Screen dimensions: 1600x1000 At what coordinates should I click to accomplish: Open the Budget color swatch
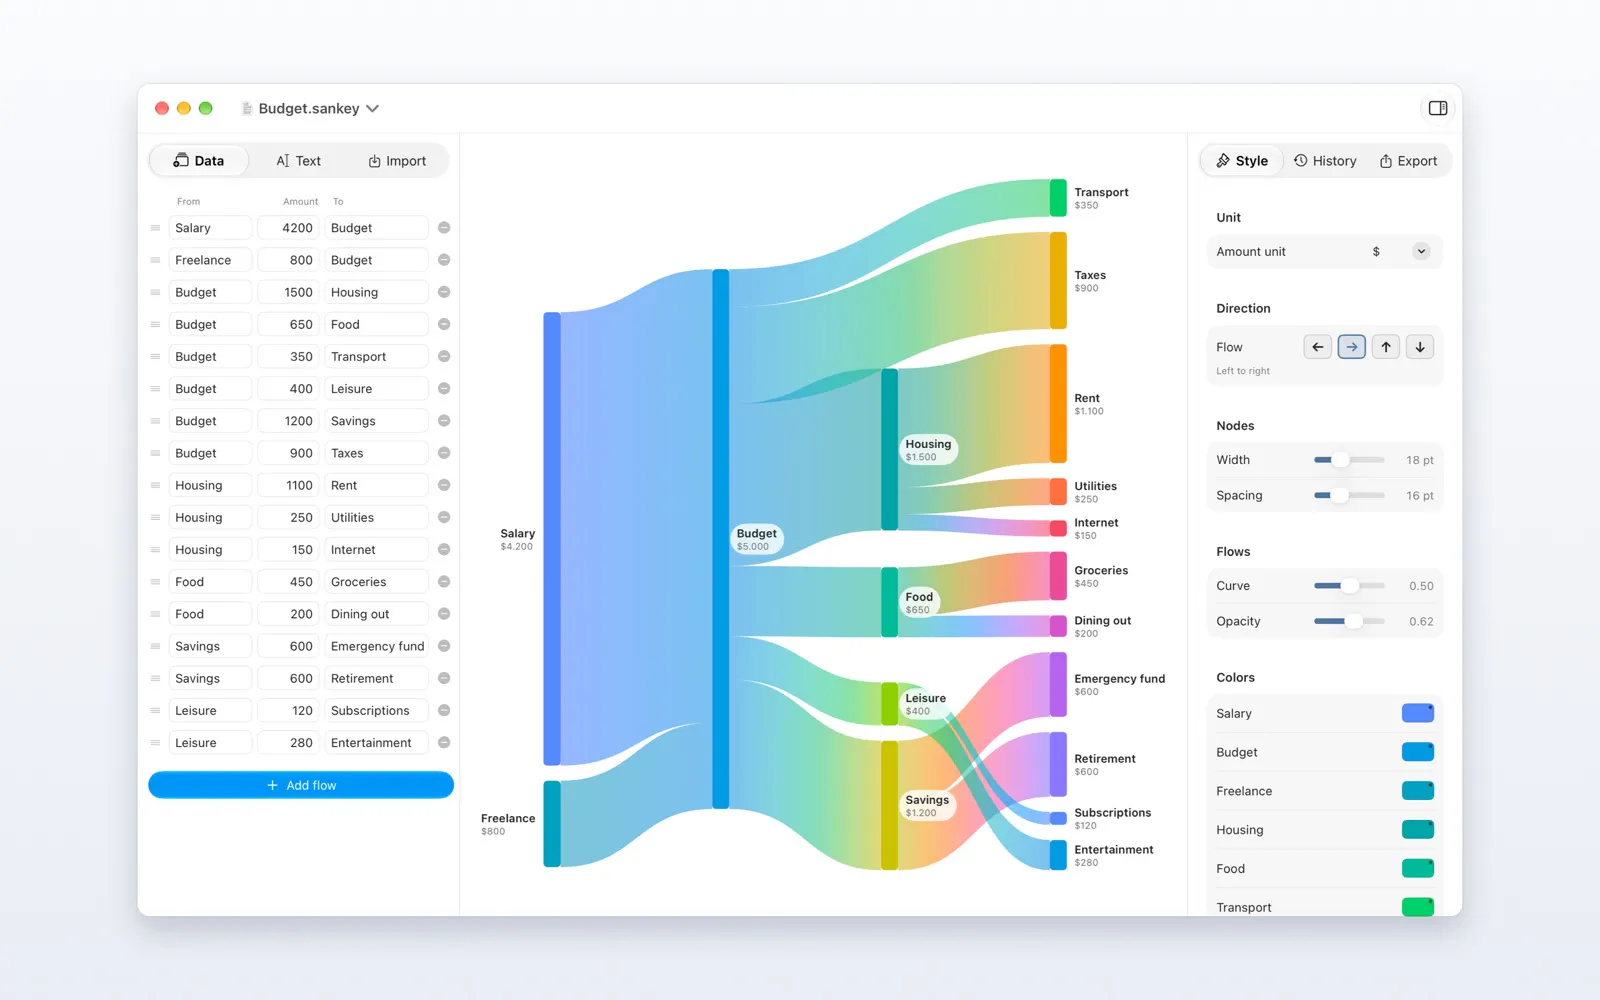point(1418,752)
